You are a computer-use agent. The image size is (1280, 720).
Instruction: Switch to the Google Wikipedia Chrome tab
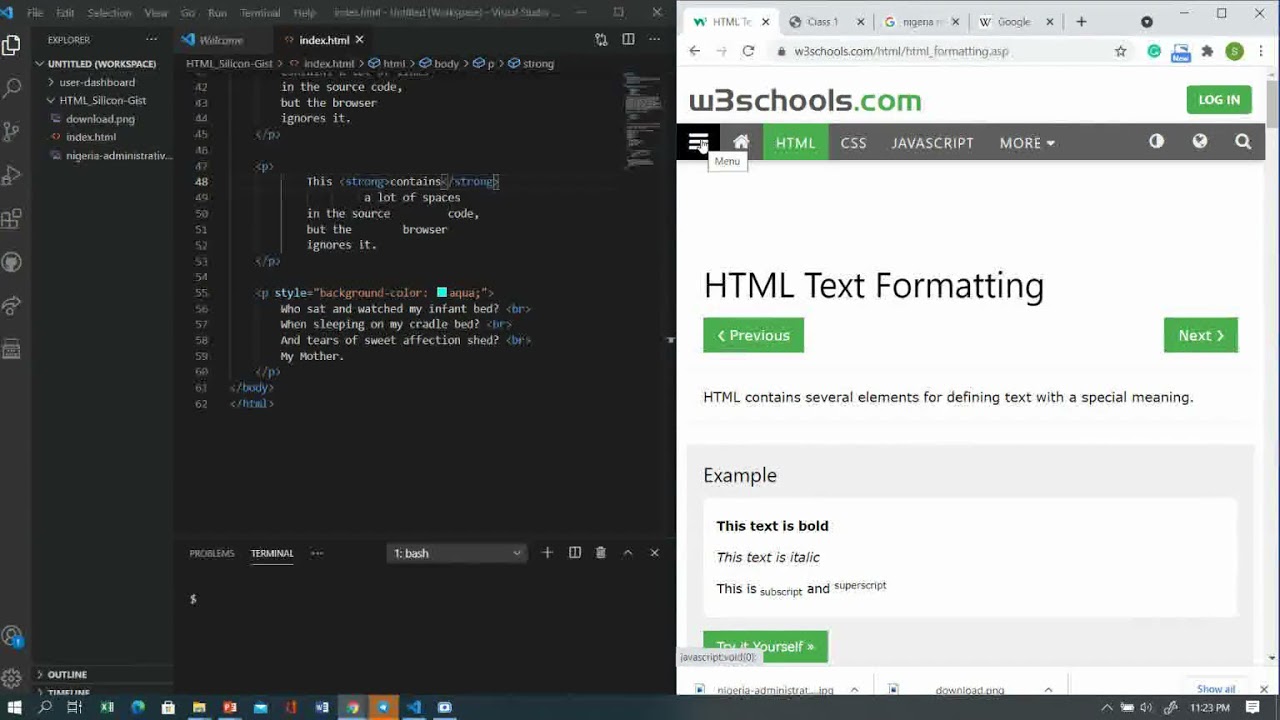[1013, 21]
